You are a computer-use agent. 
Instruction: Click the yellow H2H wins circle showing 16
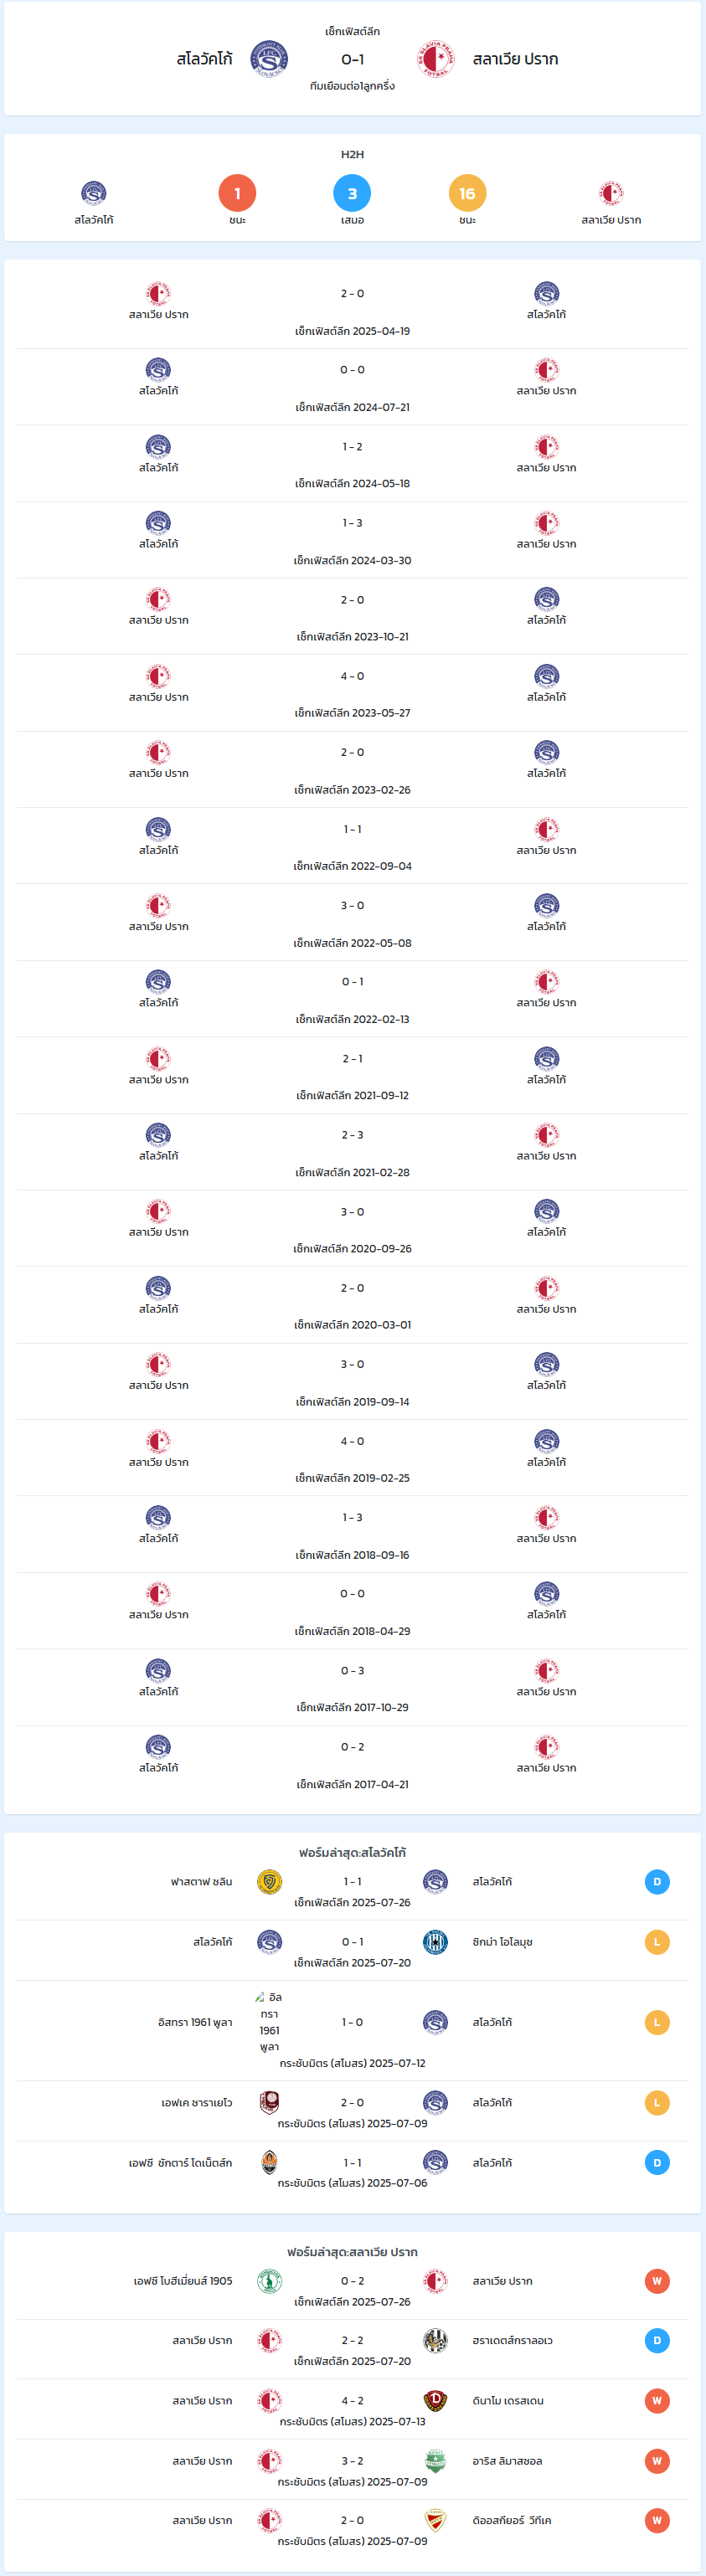pos(467,193)
